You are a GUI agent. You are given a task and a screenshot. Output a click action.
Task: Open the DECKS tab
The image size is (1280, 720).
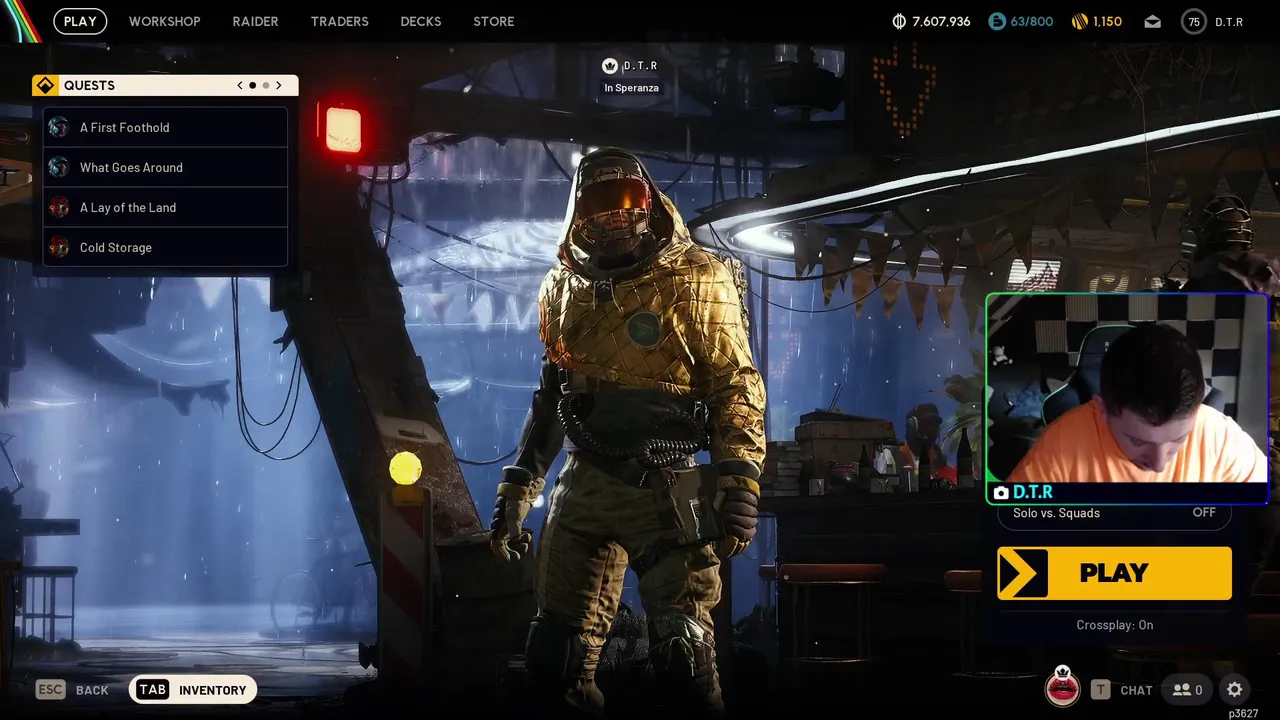click(420, 21)
